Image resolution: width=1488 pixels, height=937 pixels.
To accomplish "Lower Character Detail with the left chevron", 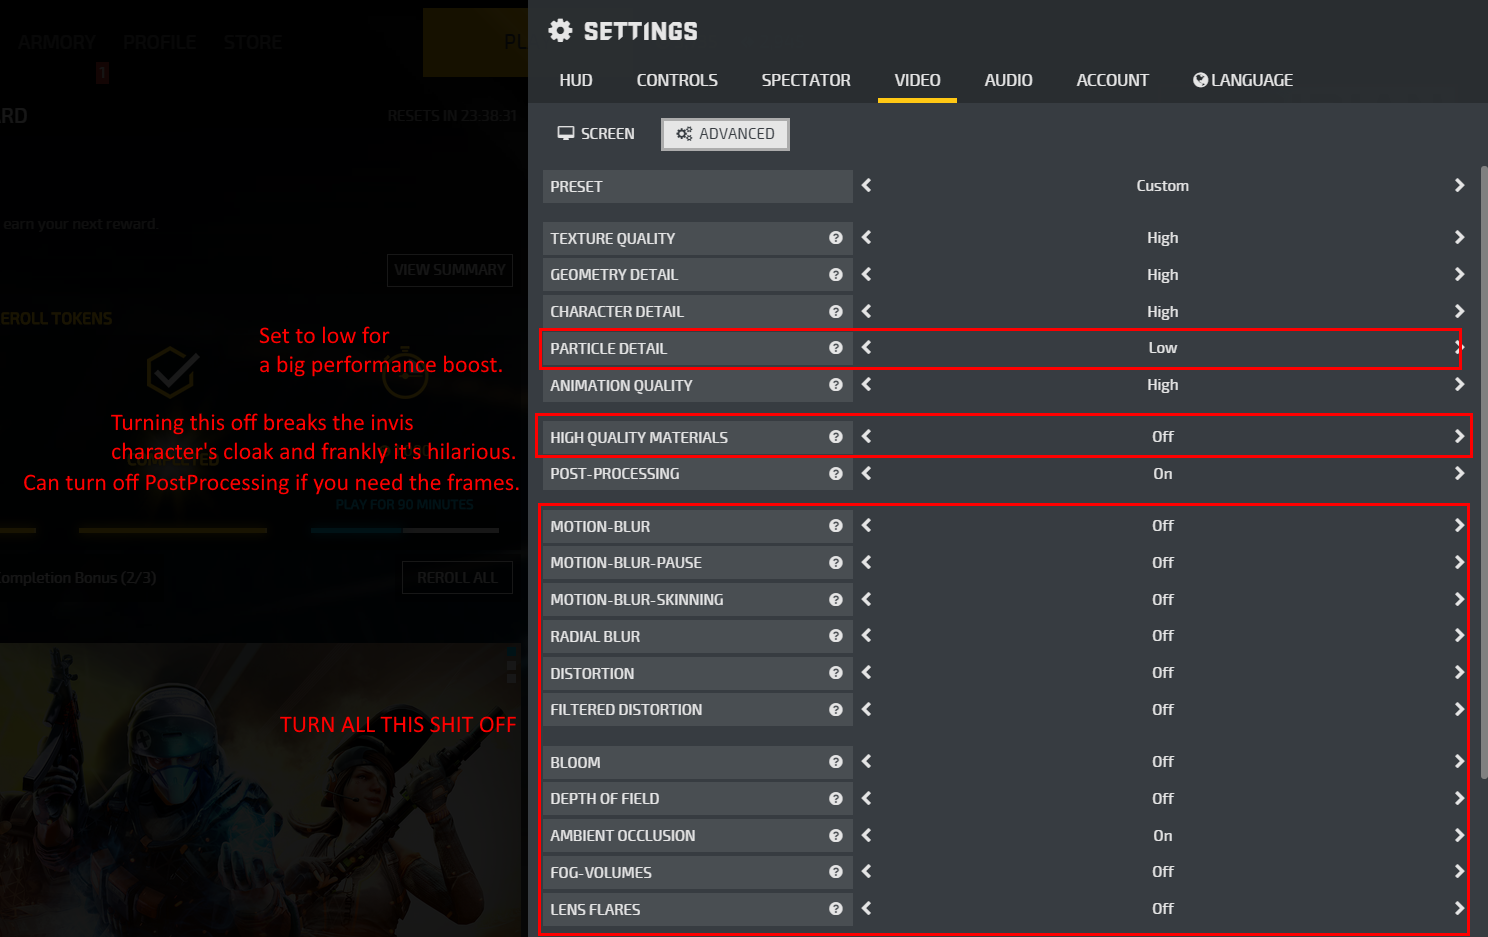I will [x=867, y=312].
